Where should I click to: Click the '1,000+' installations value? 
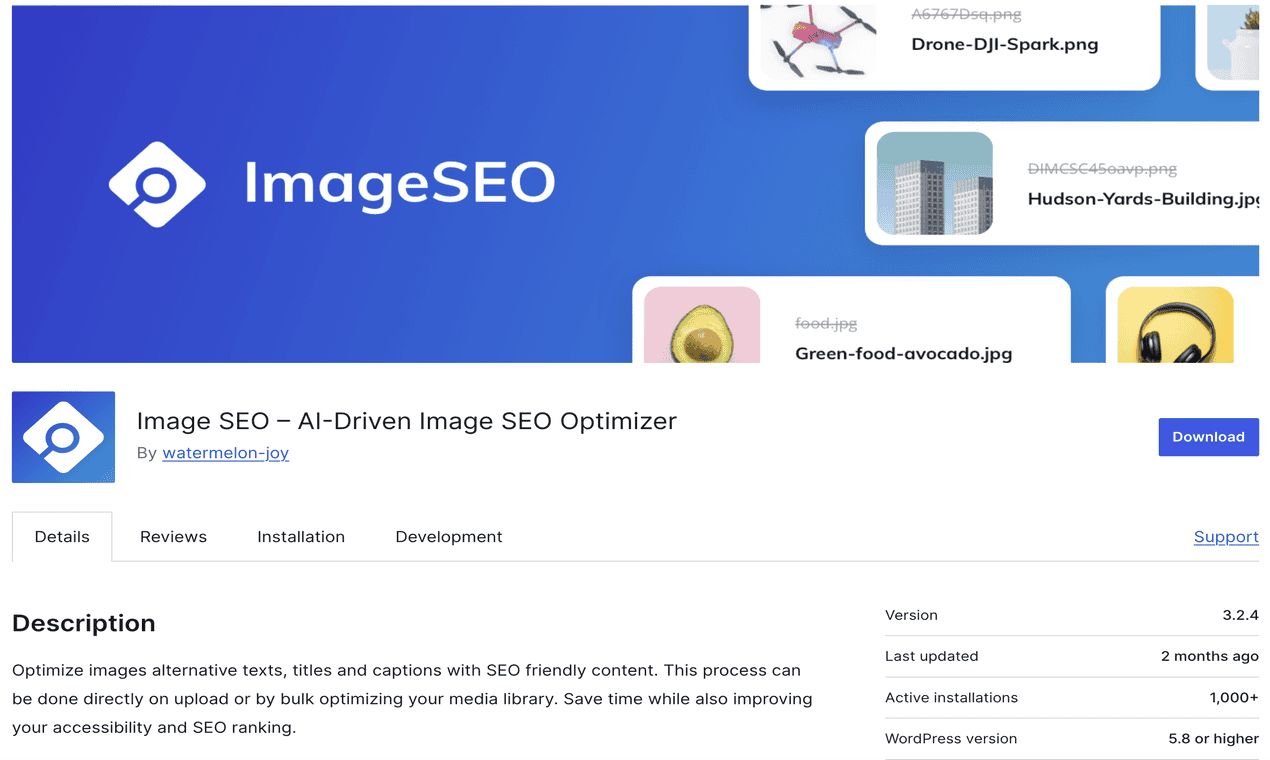pos(1234,697)
